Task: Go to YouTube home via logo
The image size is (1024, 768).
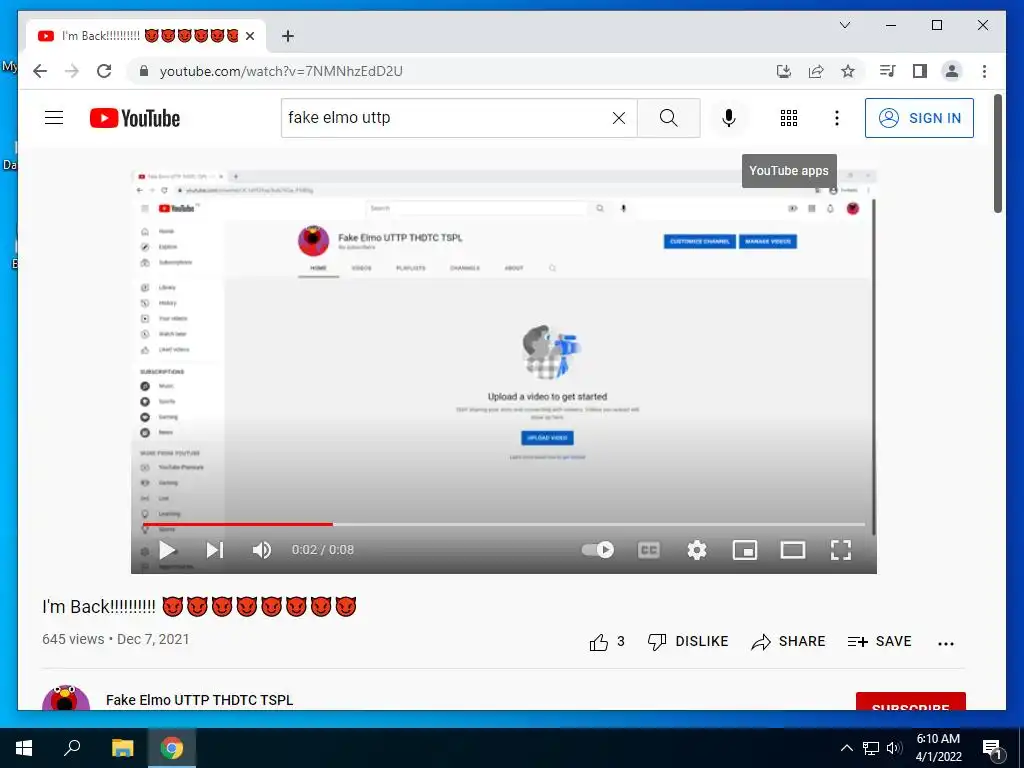Action: [135, 118]
